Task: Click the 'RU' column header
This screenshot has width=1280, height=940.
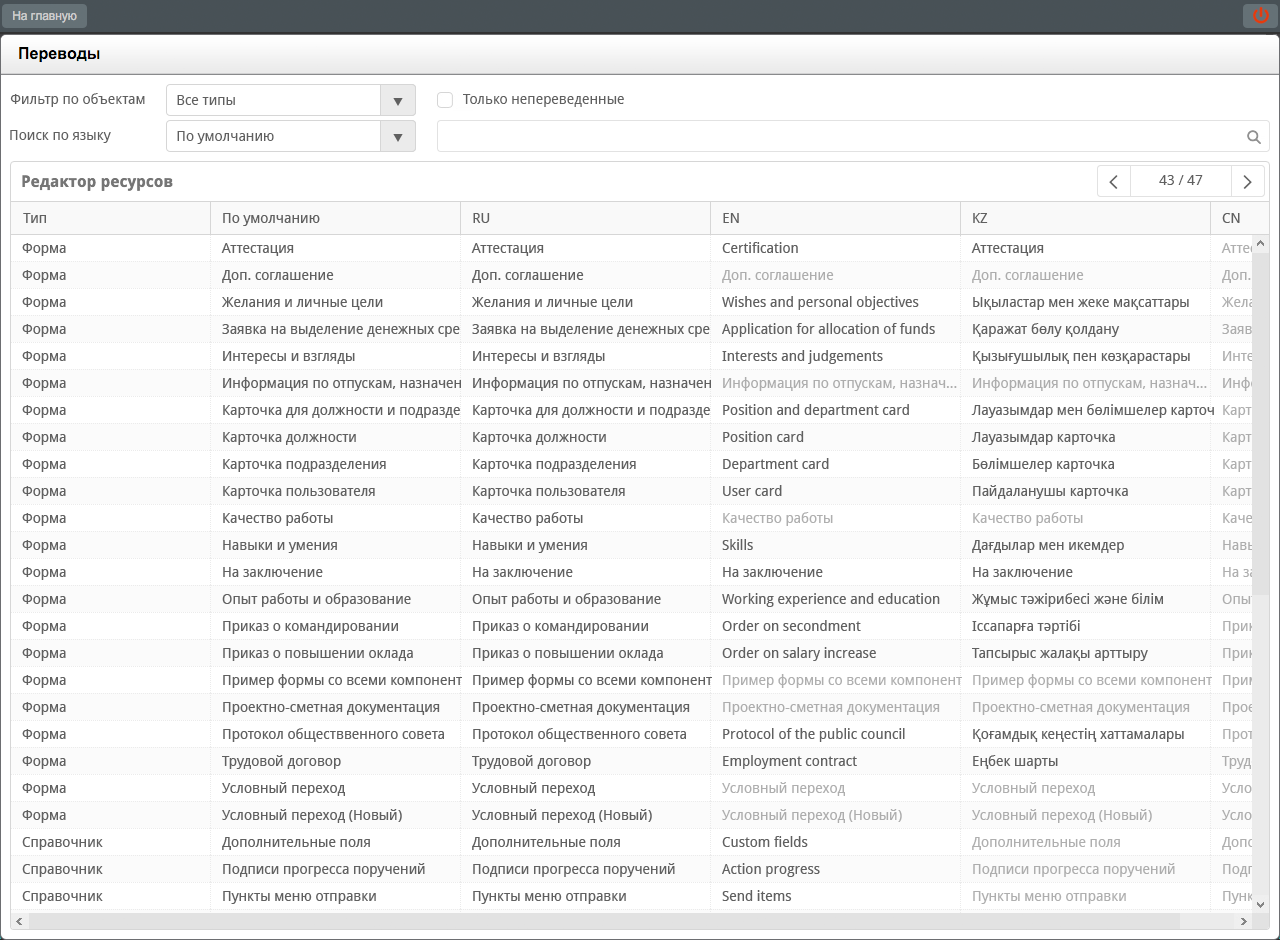Action: (x=586, y=218)
